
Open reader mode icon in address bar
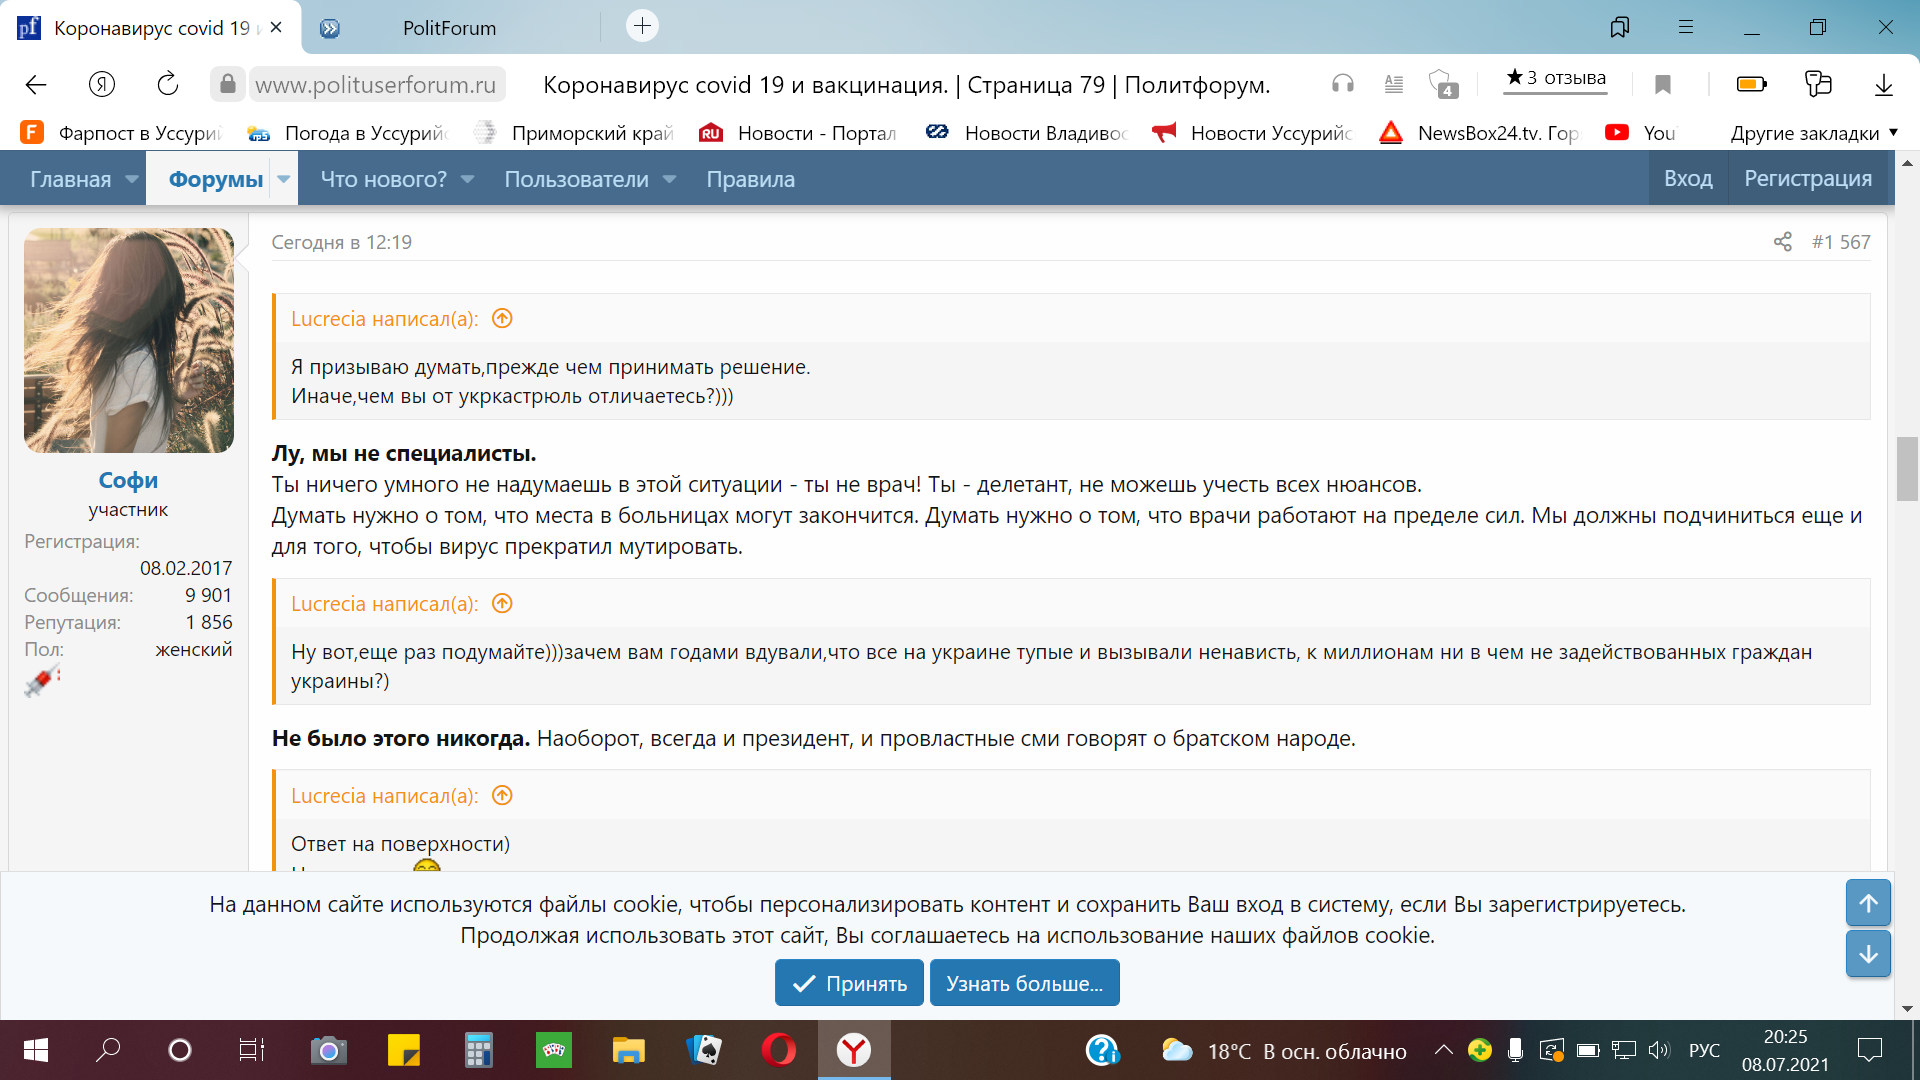[1393, 84]
